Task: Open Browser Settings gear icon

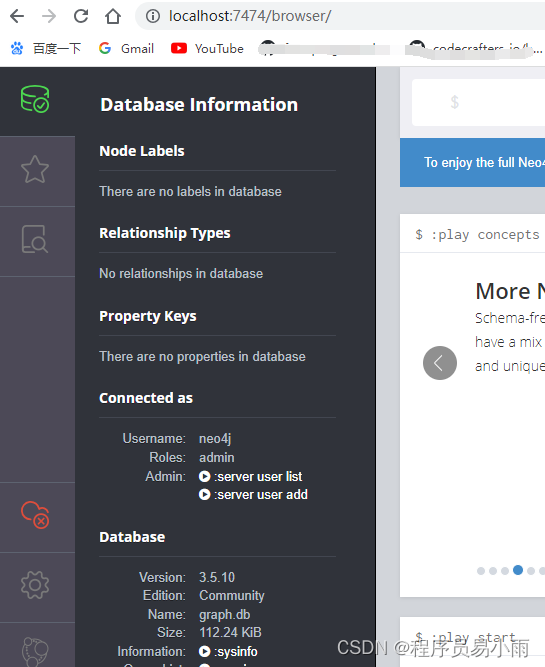Action: [x=35, y=585]
